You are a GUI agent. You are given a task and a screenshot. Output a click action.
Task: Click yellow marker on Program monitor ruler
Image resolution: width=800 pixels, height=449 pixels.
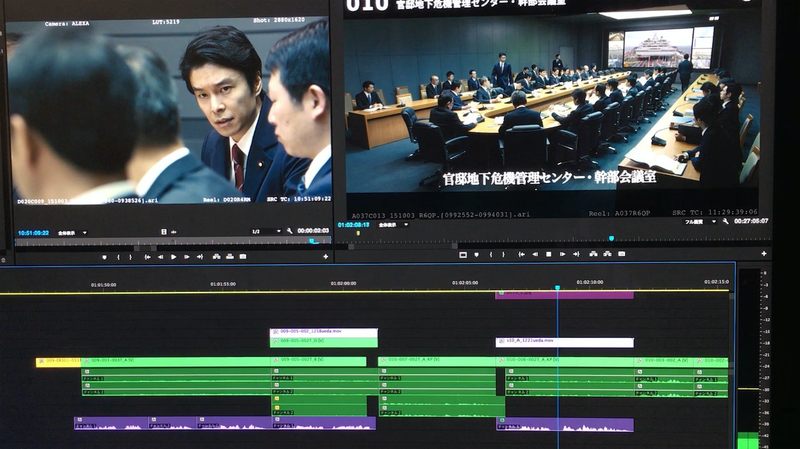coord(358,233)
